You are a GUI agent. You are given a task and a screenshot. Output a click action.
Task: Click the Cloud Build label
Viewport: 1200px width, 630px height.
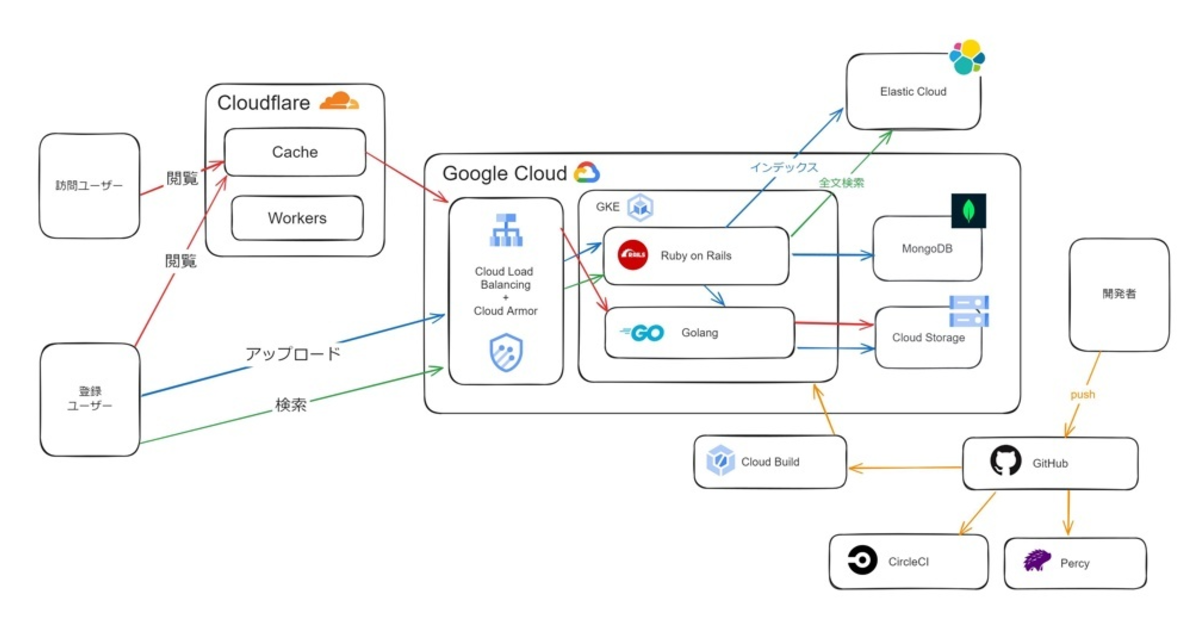(x=770, y=462)
